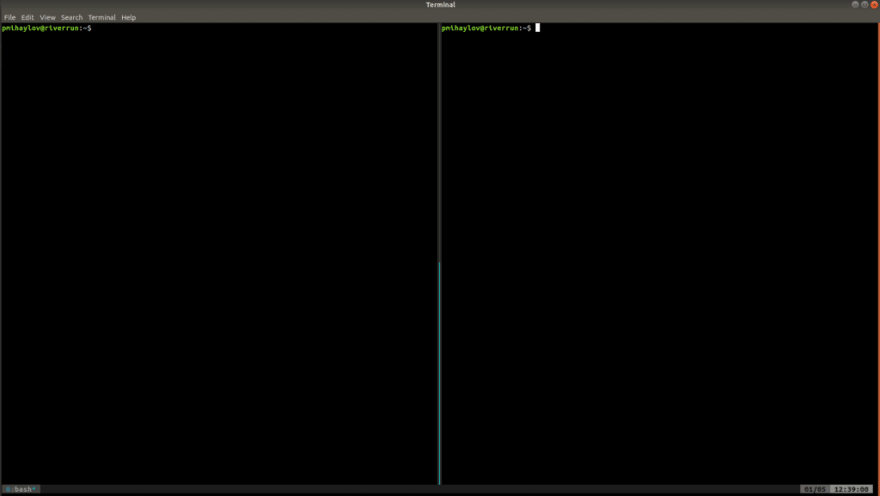Open the File menu
The height and width of the screenshot is (496, 880).
pyautogui.click(x=10, y=17)
